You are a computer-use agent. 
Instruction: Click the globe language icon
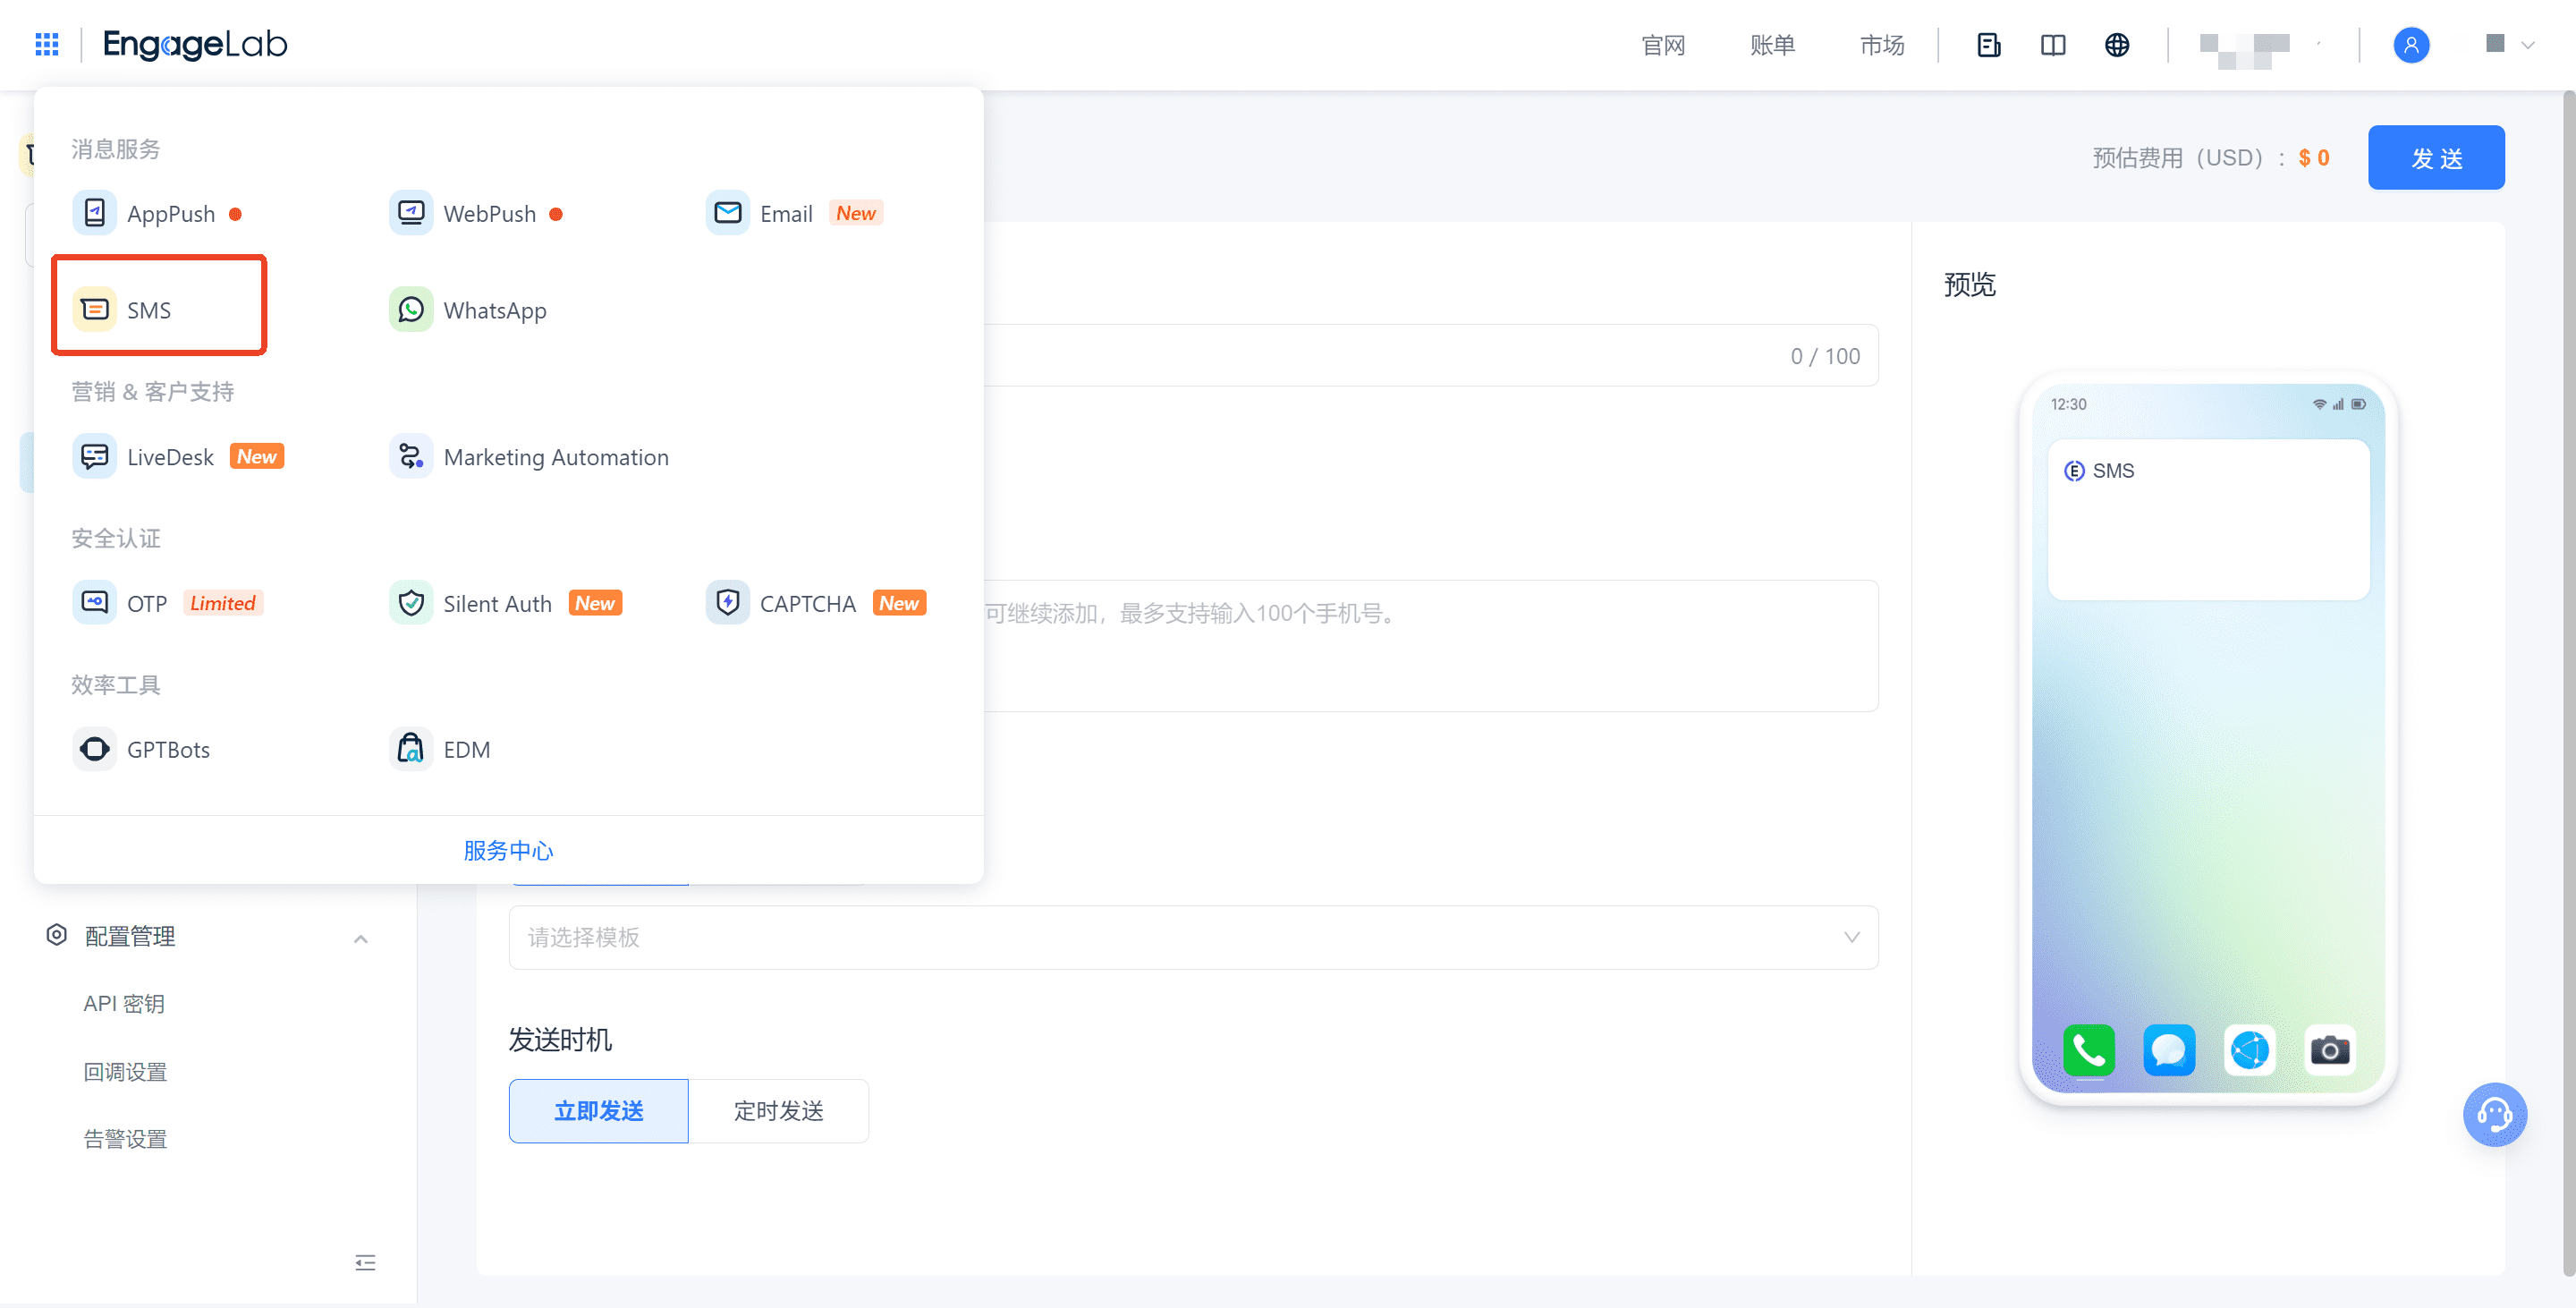[2116, 45]
